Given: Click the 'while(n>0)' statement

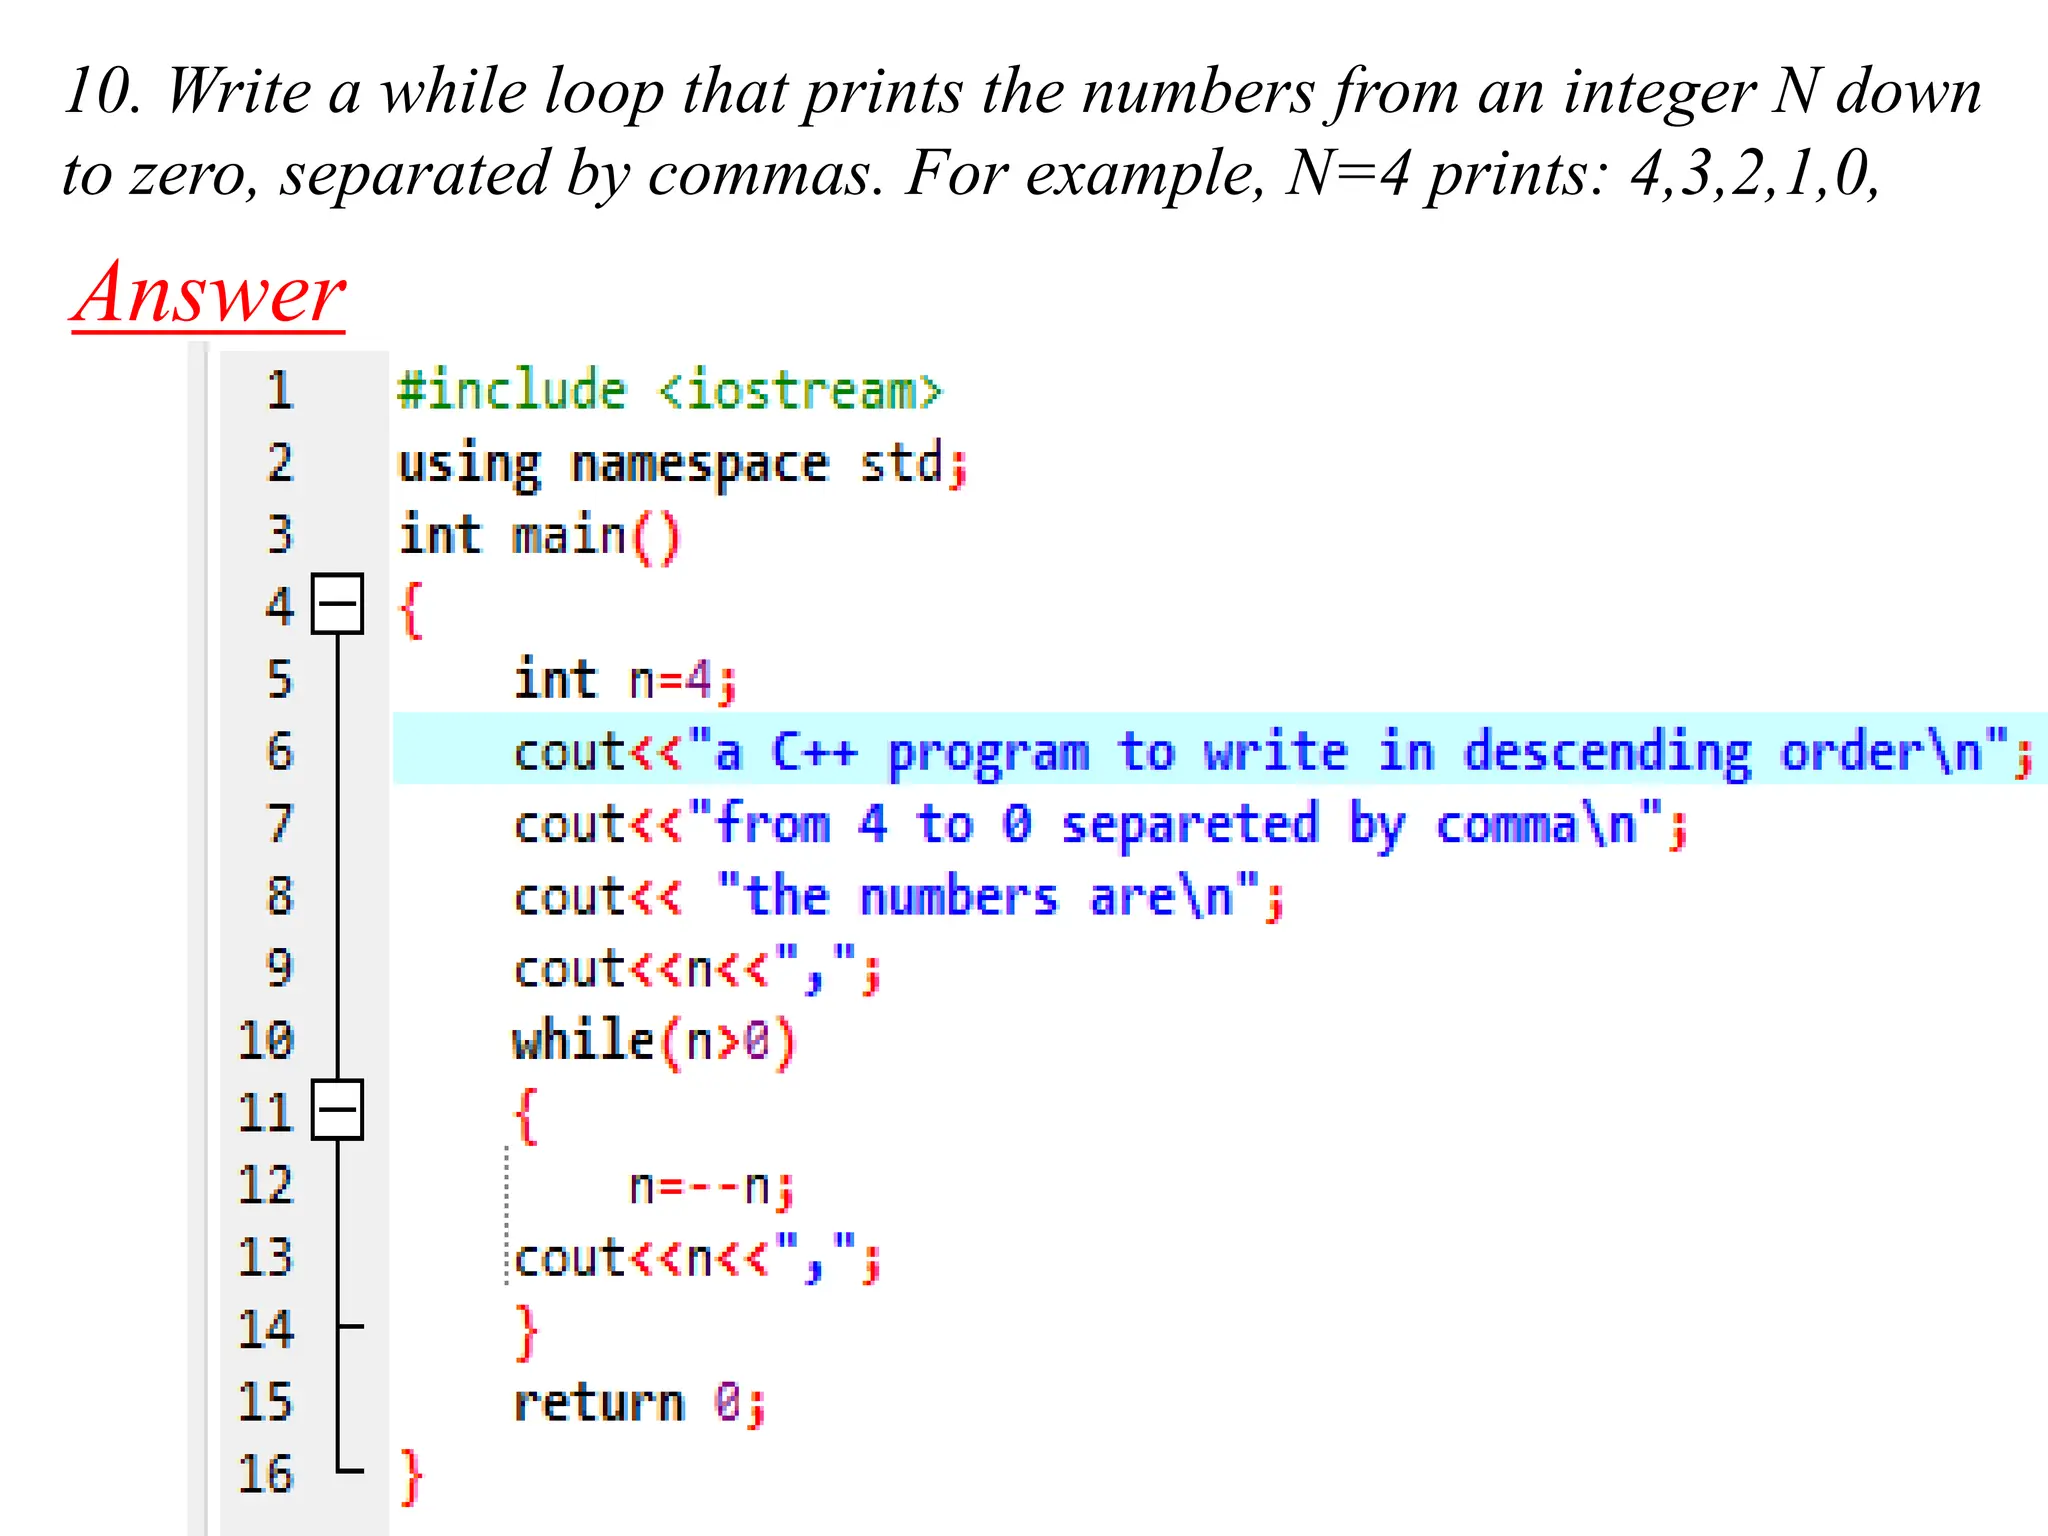Looking at the screenshot, I should coord(655,1043).
